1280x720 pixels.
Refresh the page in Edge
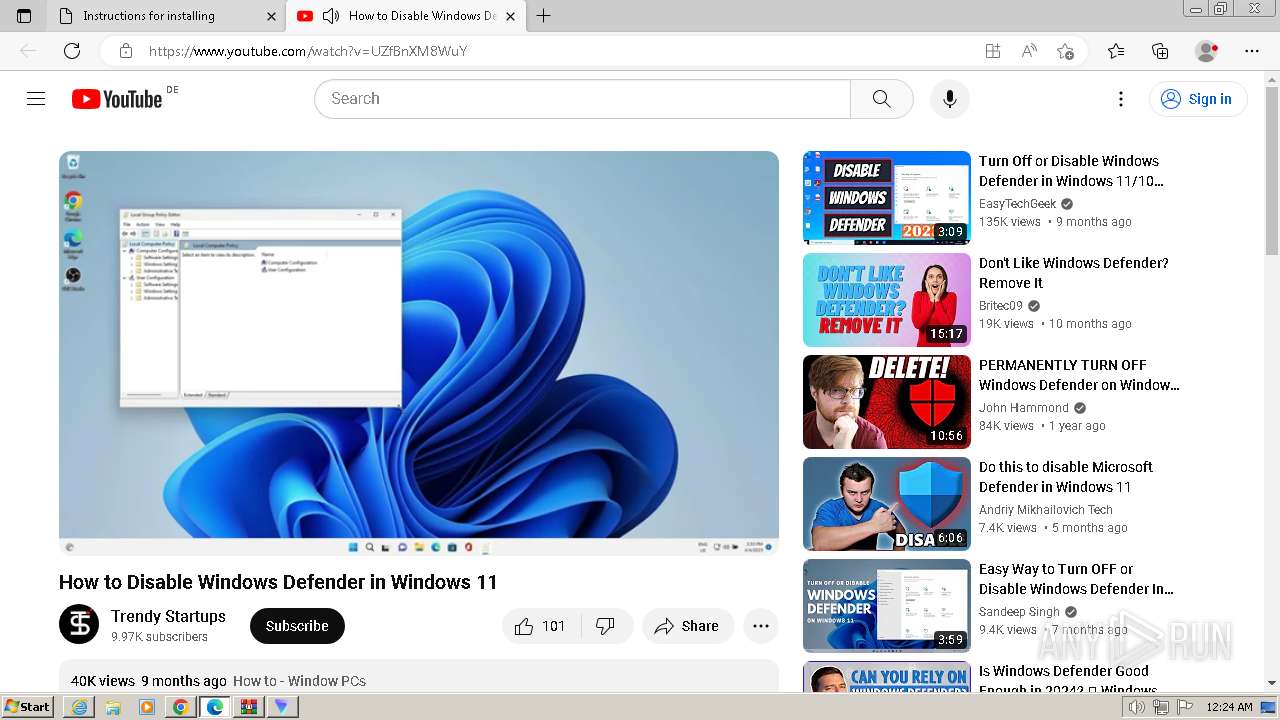pyautogui.click(x=72, y=51)
